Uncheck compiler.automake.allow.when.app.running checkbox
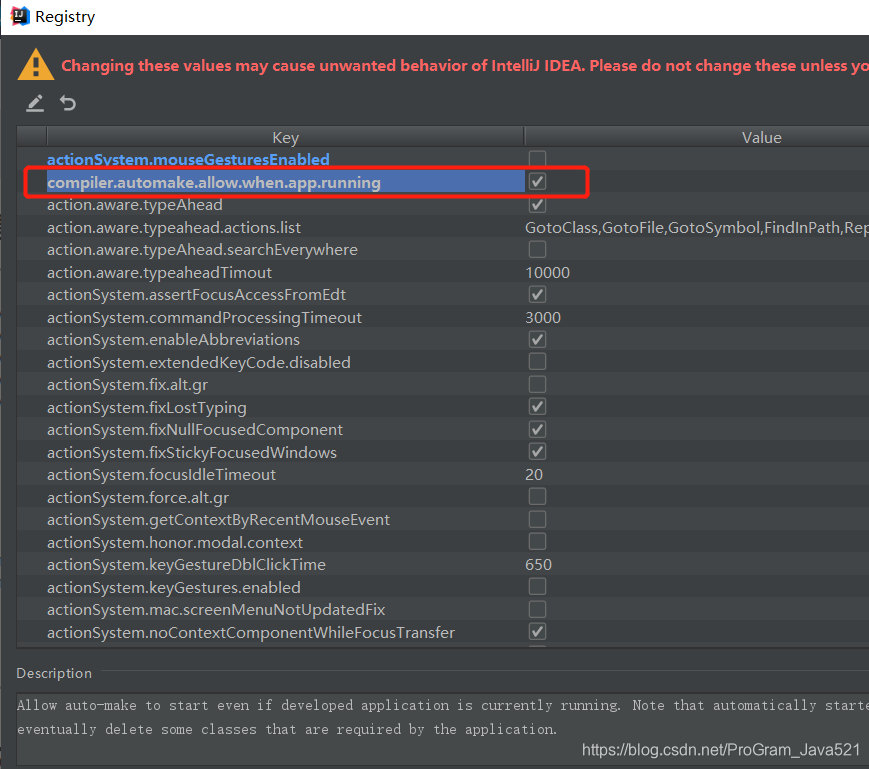The image size is (869, 769). (537, 182)
